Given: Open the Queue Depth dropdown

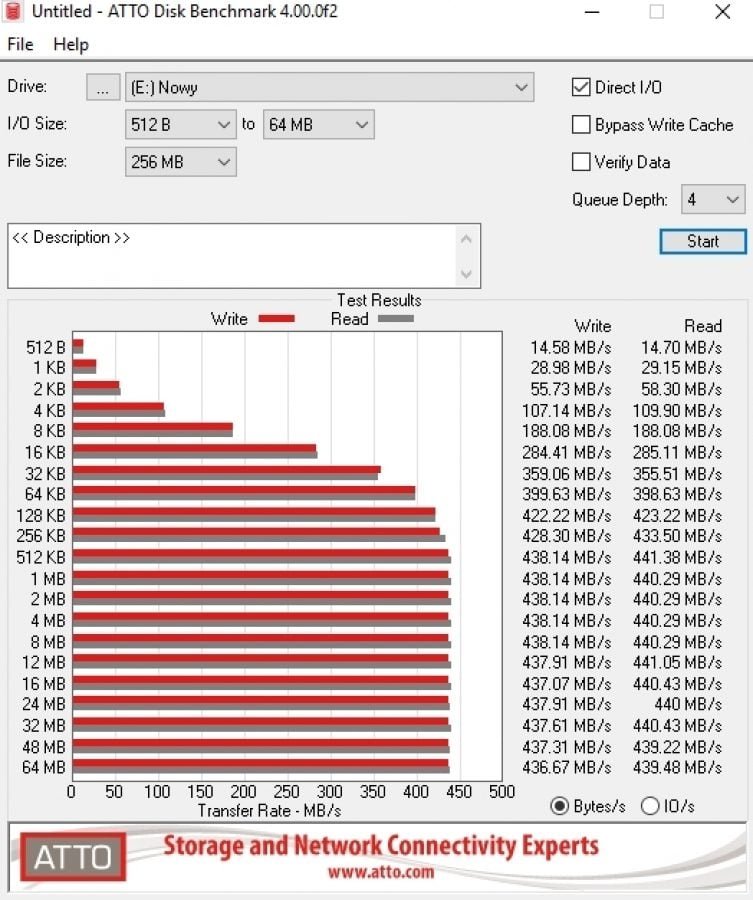Looking at the screenshot, I should pos(713,199).
